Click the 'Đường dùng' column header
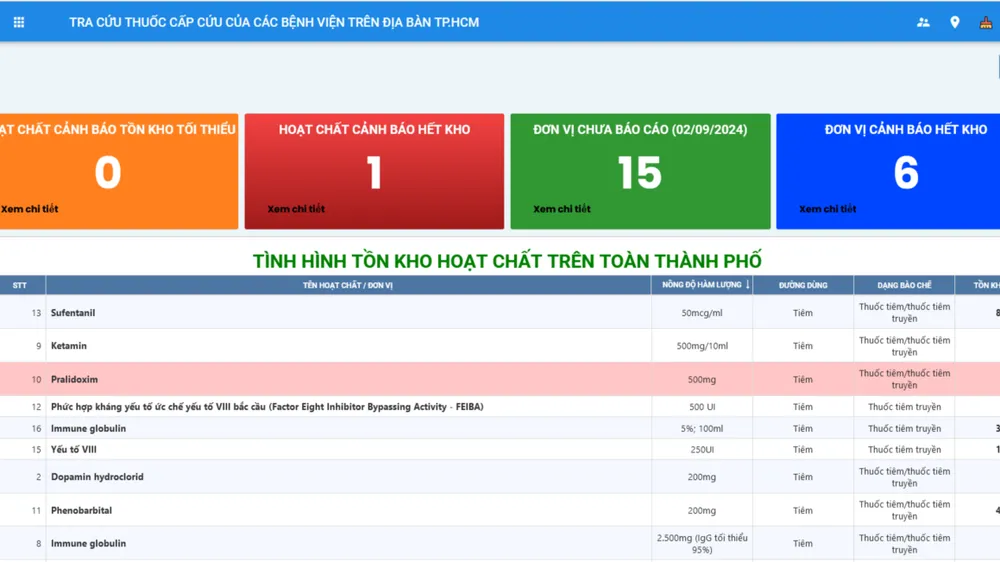 tap(803, 285)
